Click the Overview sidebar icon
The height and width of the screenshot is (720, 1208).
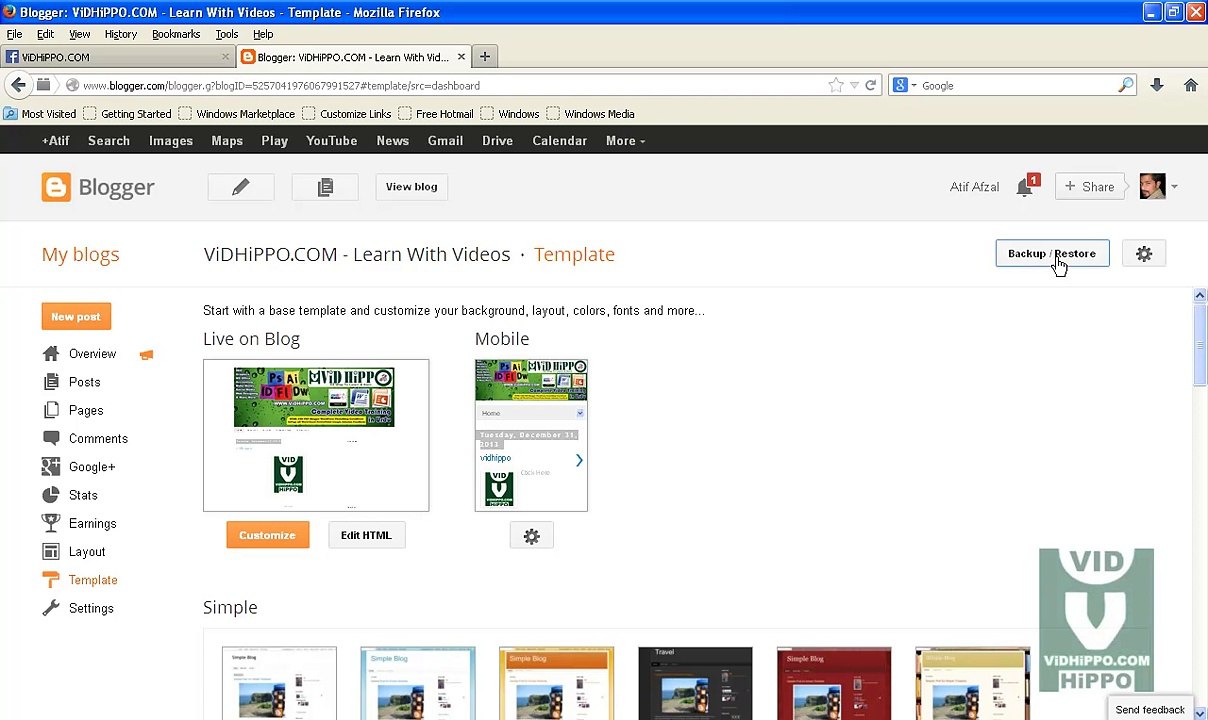pos(51,354)
